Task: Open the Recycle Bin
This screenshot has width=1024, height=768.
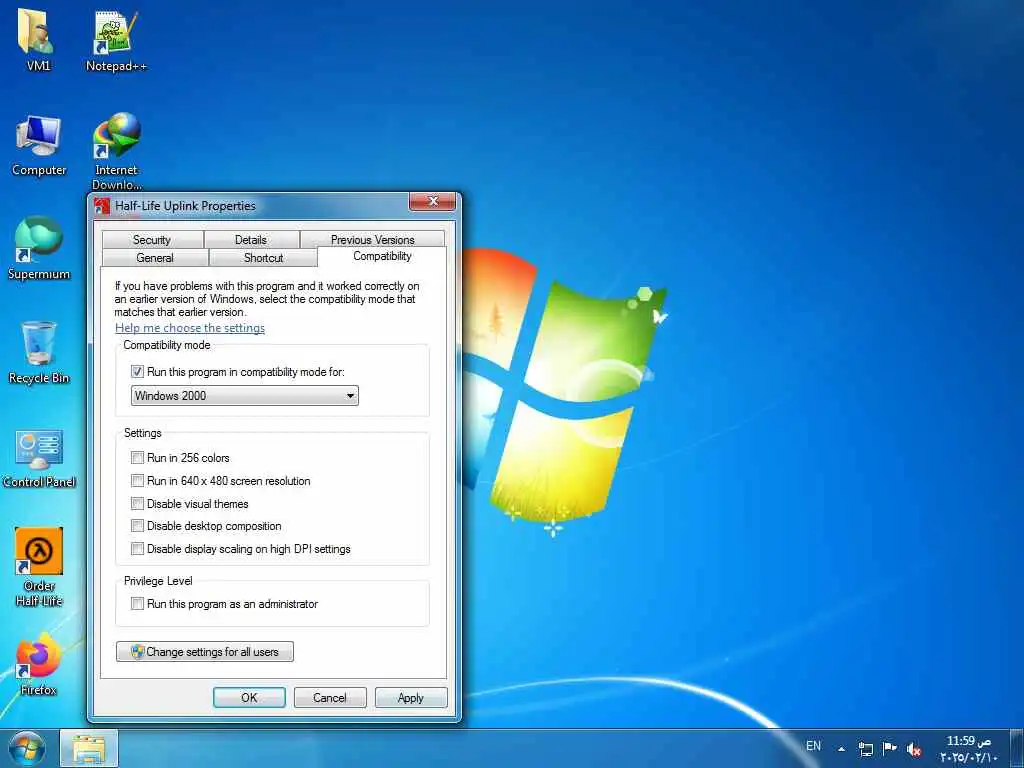Action: [x=39, y=353]
